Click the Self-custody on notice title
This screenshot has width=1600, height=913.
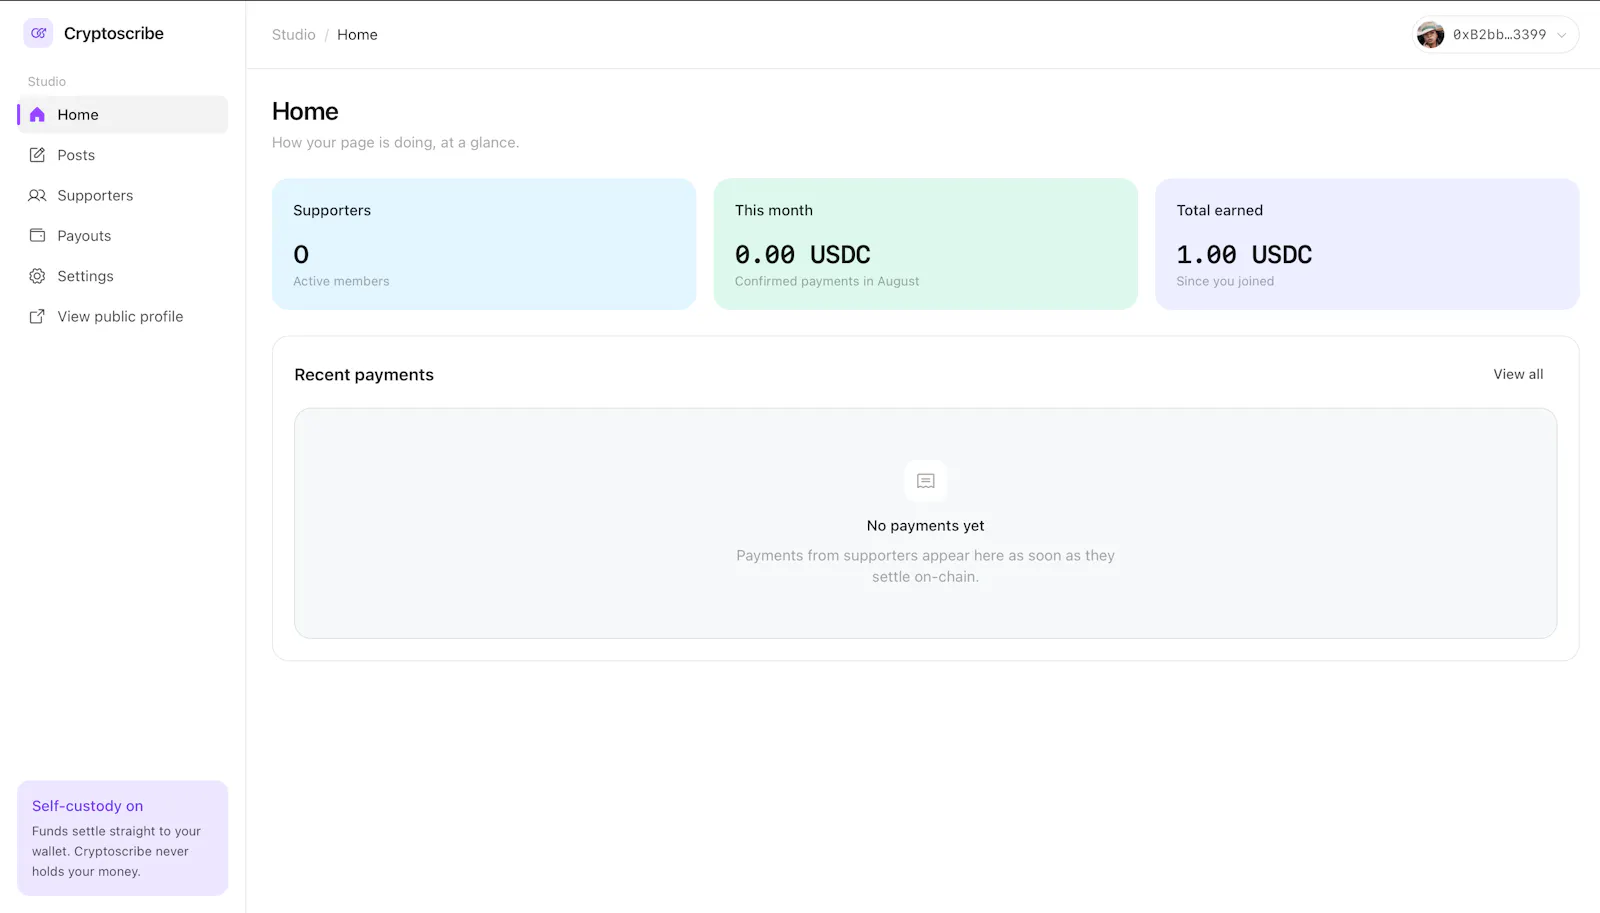88,806
